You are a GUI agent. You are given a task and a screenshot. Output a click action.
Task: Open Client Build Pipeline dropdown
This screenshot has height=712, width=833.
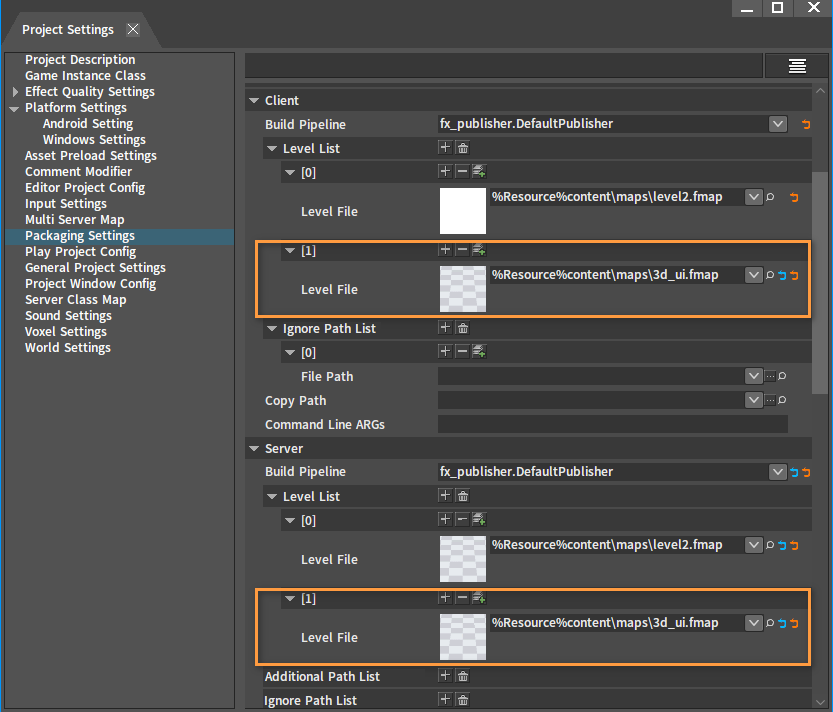click(x=778, y=124)
